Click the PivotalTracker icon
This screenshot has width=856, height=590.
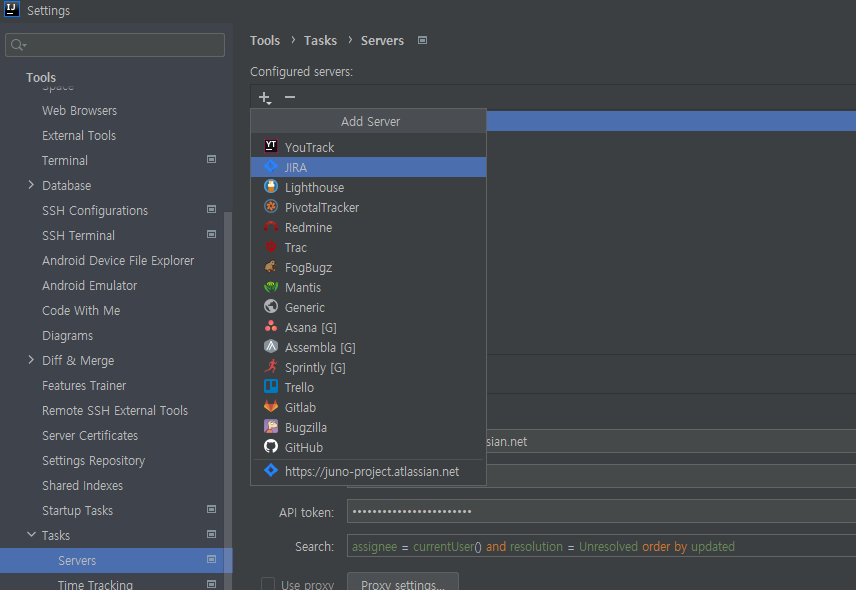tap(271, 206)
